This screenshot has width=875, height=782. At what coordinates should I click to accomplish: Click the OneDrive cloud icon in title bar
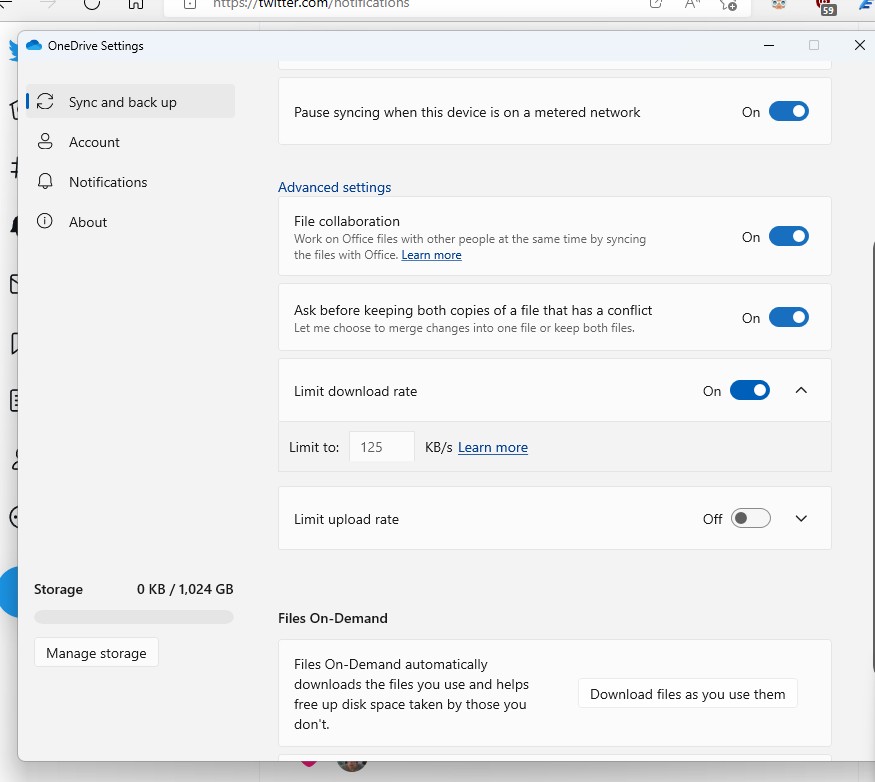click(34, 46)
